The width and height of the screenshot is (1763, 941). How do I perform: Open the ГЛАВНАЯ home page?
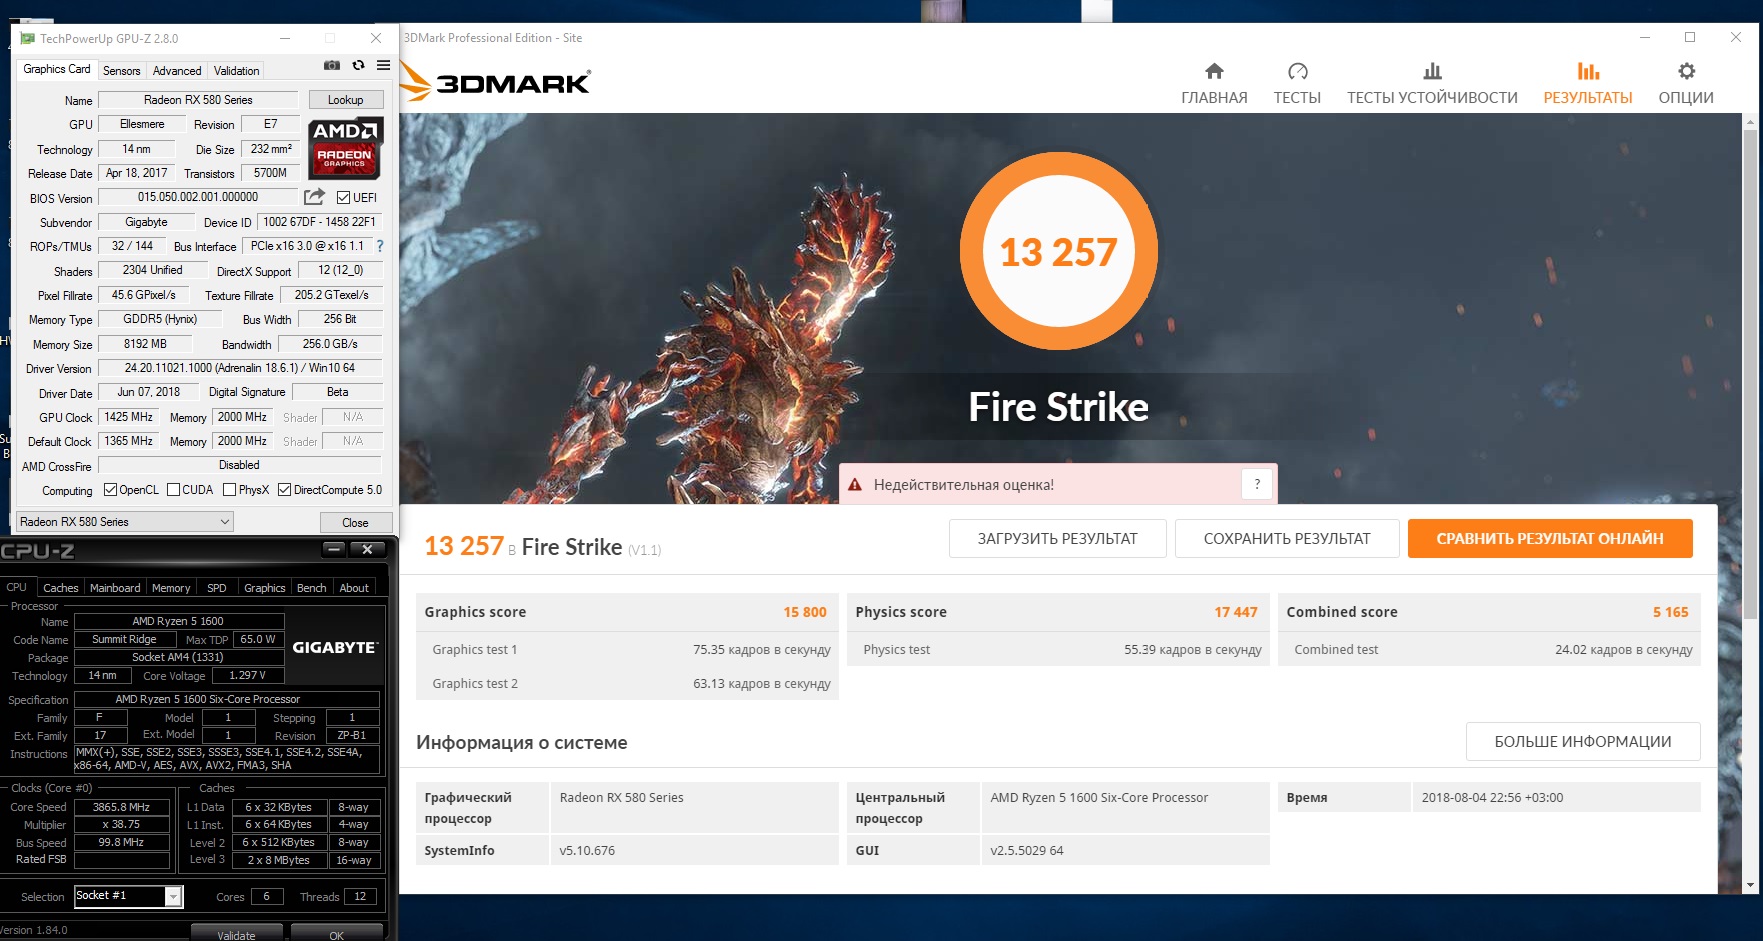(x=1214, y=84)
